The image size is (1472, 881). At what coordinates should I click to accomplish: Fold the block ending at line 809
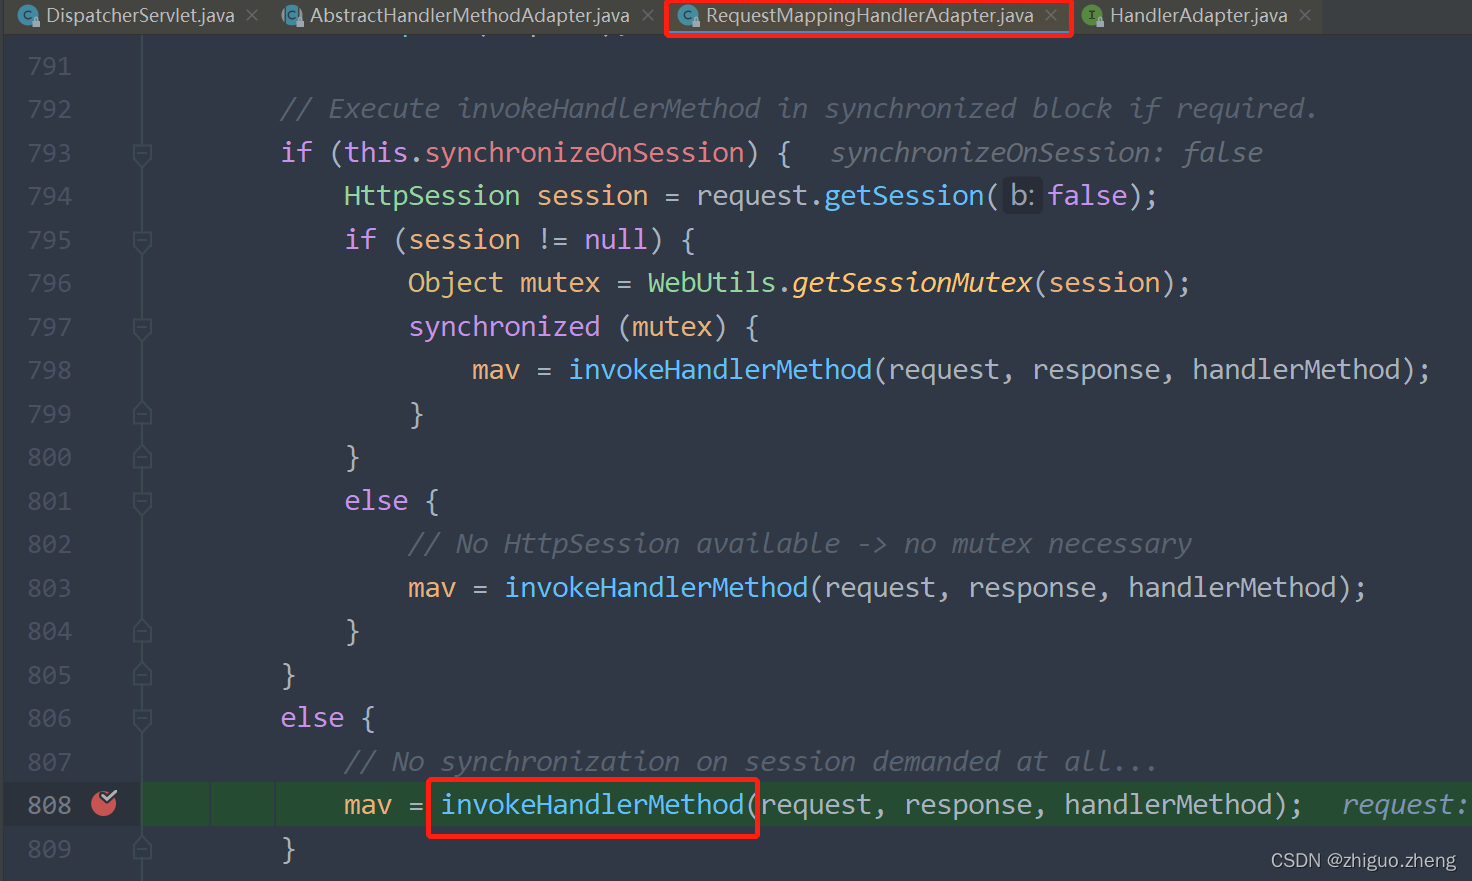(142, 849)
